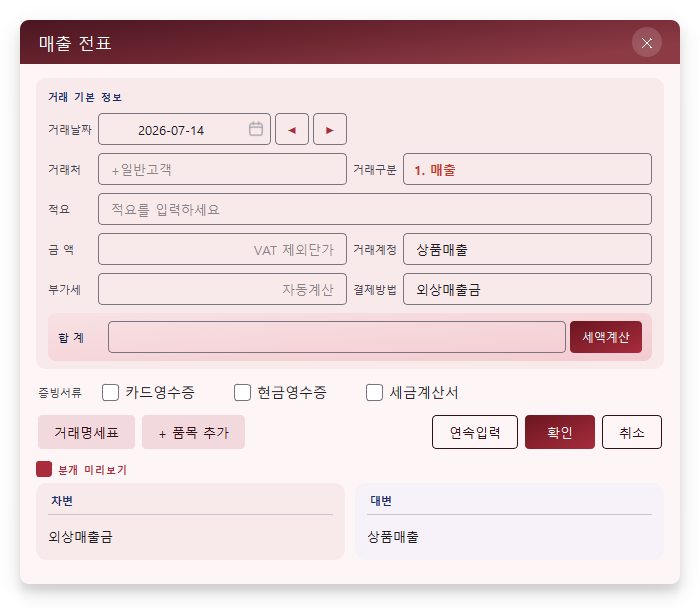
Task: Click the 거래 기본 정보 section title
Action: click(x=85, y=97)
